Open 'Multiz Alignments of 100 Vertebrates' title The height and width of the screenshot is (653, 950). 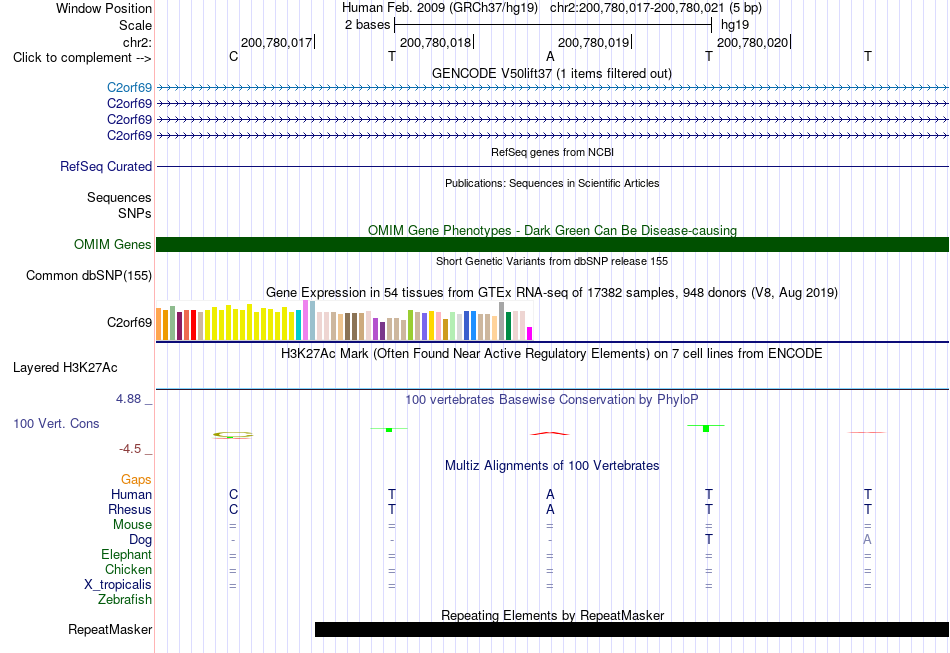[x=552, y=466]
